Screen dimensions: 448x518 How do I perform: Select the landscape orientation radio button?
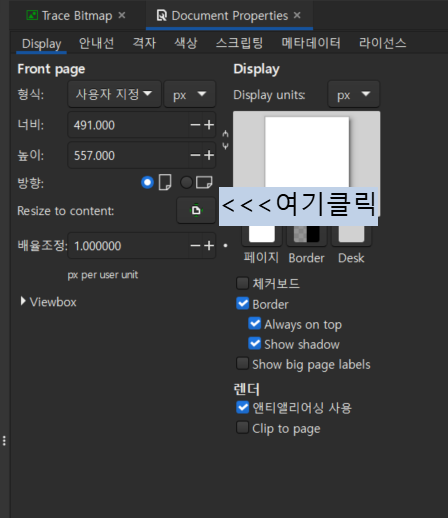point(186,182)
